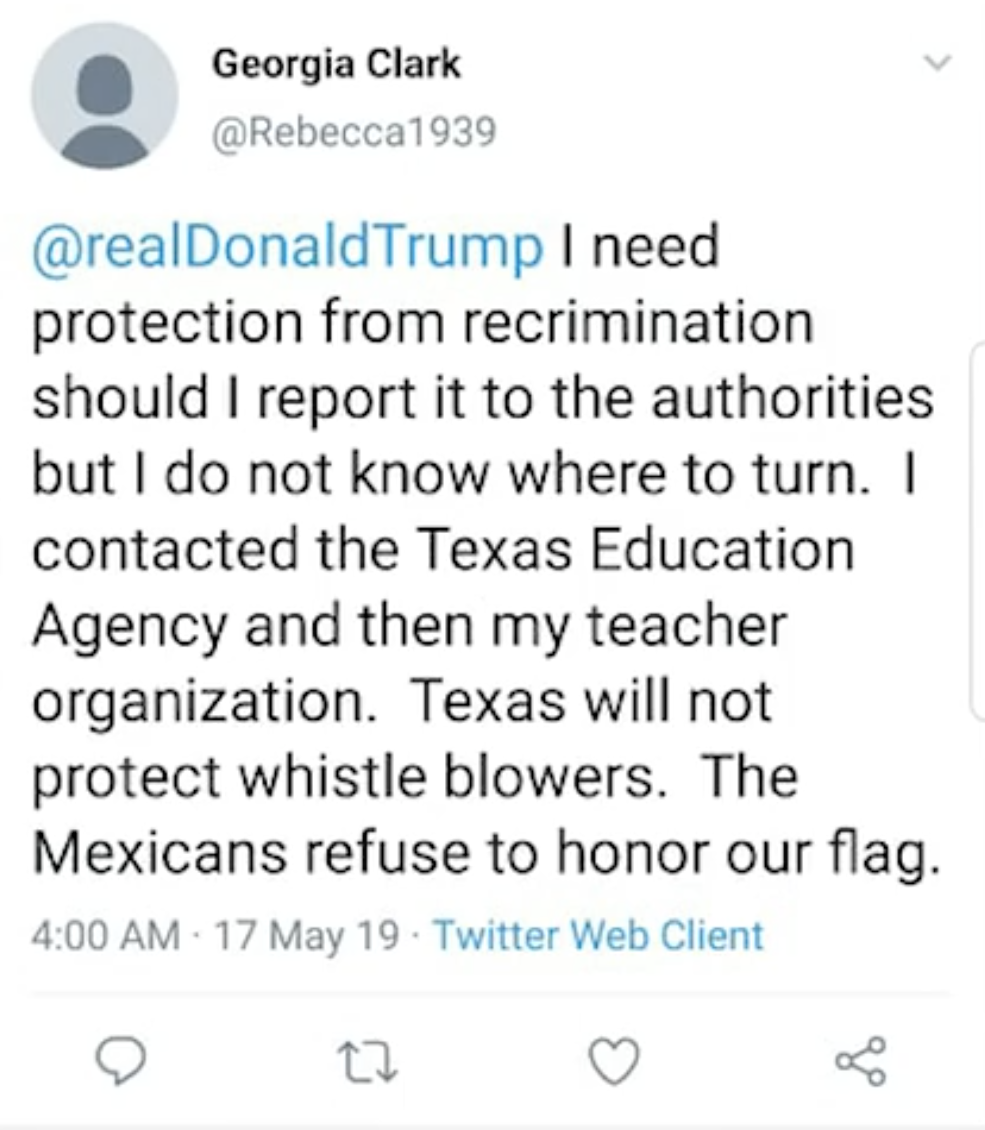Click the @Rebecca1939 handle
This screenshot has width=985, height=1130.
[353, 131]
